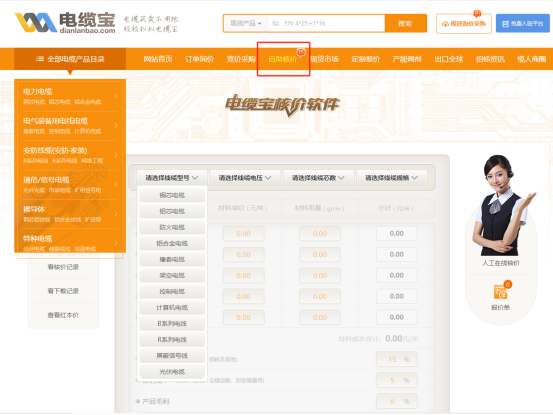This screenshot has width=553, height=415.
Task: Expand the 电力电缆 category arrow
Action: (116, 96)
